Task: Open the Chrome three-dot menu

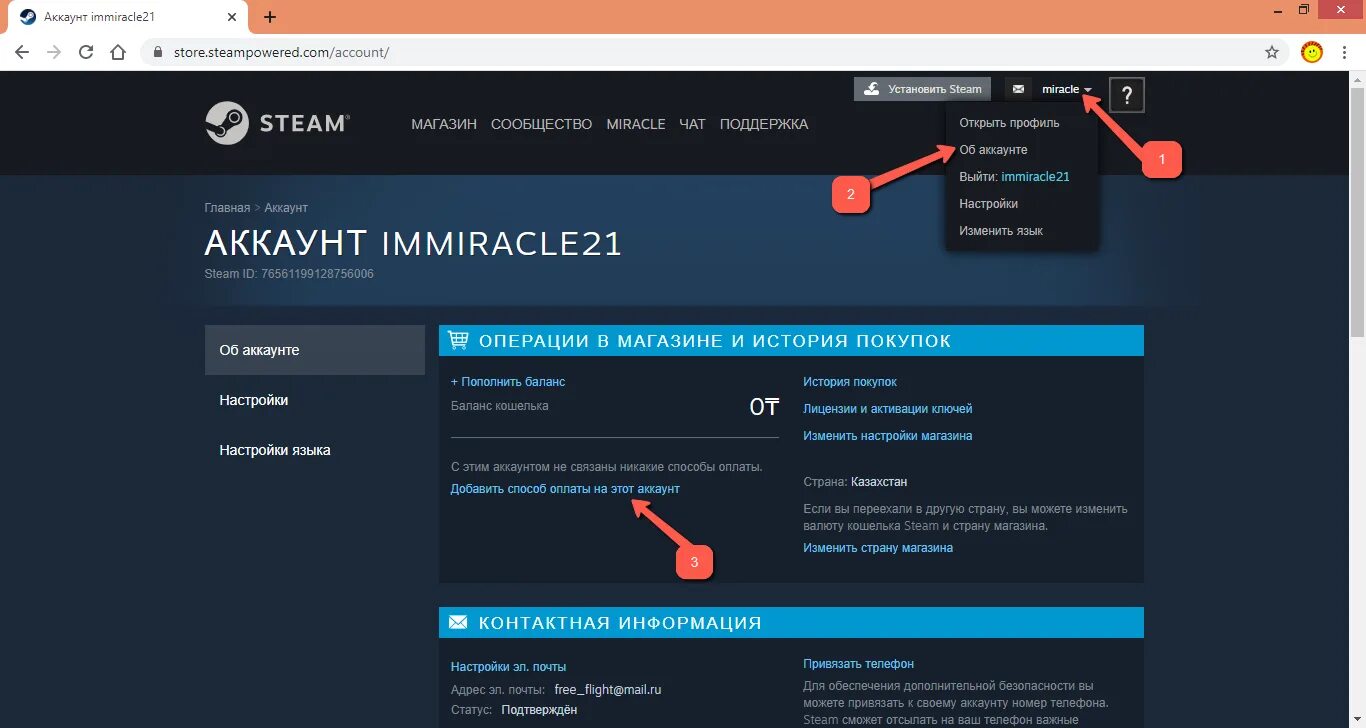Action: click(x=1347, y=52)
